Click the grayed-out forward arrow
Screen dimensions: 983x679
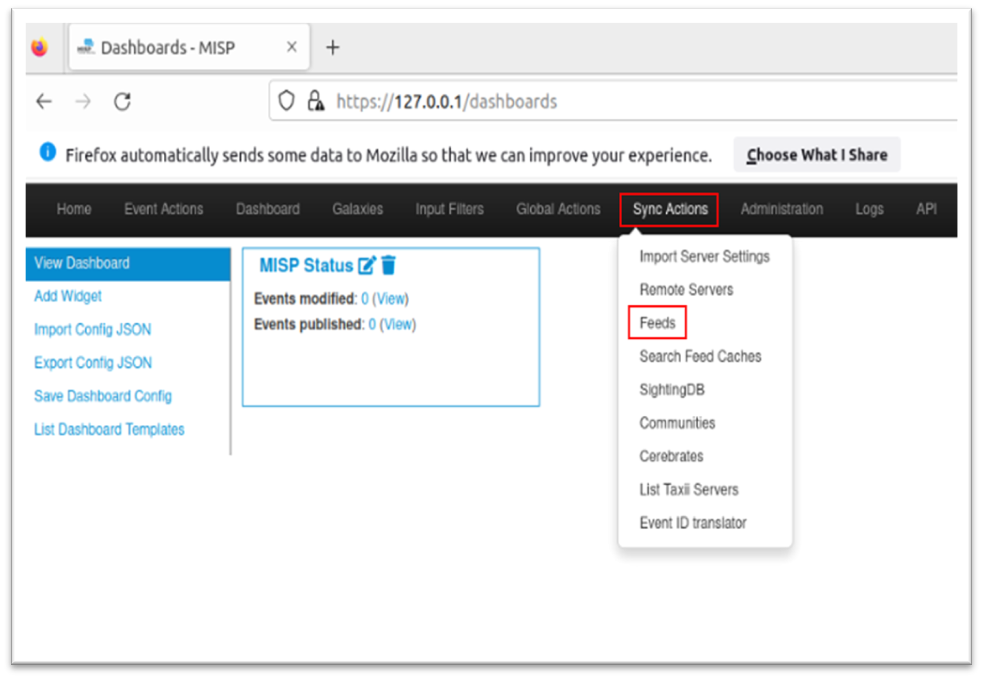point(82,101)
